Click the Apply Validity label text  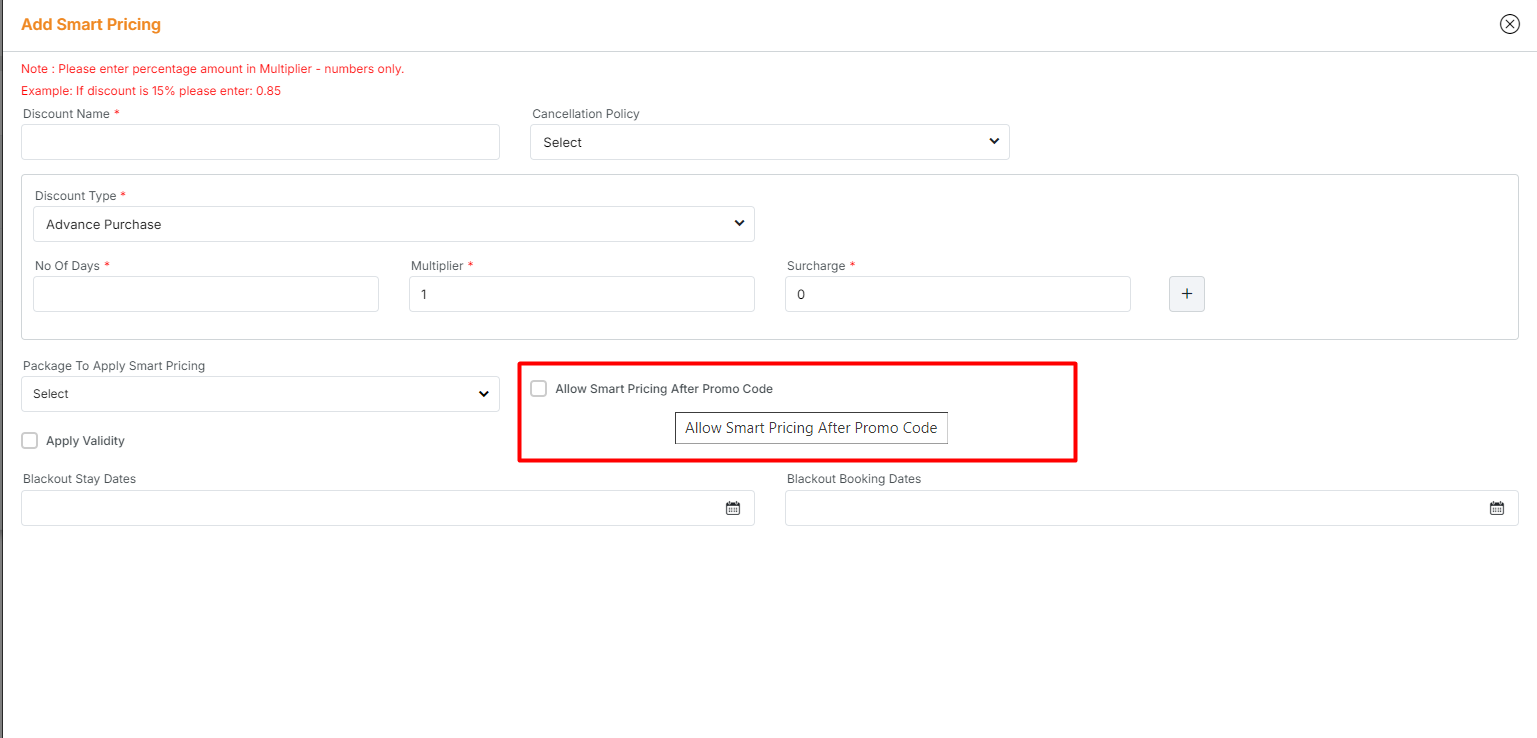click(85, 441)
